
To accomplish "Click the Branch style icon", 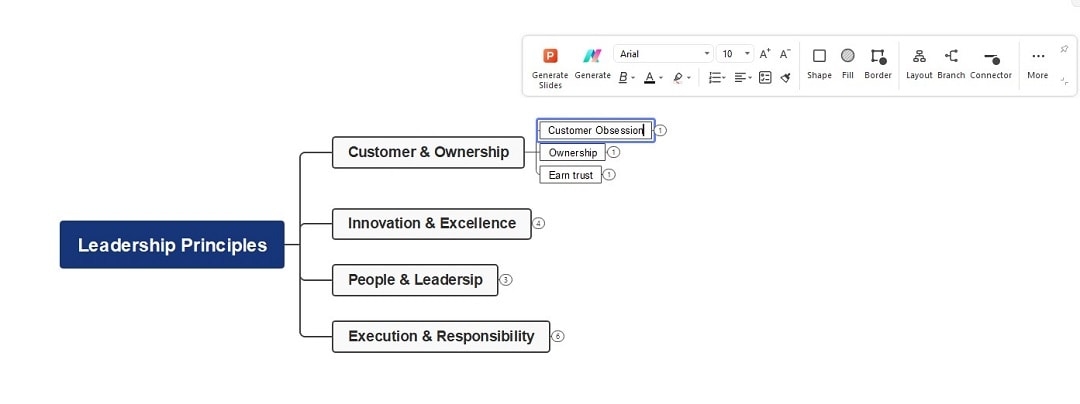I will (x=951, y=56).
